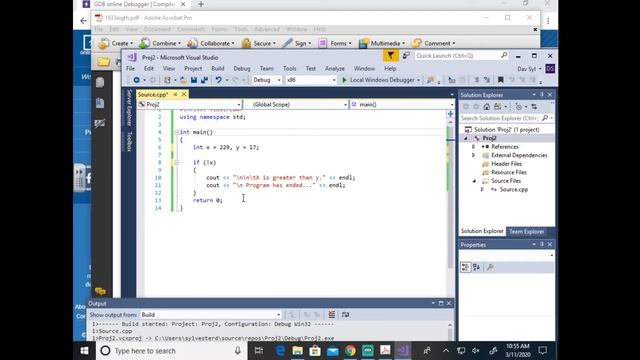Open the Tools menu
This screenshot has height=360, width=640.
coord(289,69)
